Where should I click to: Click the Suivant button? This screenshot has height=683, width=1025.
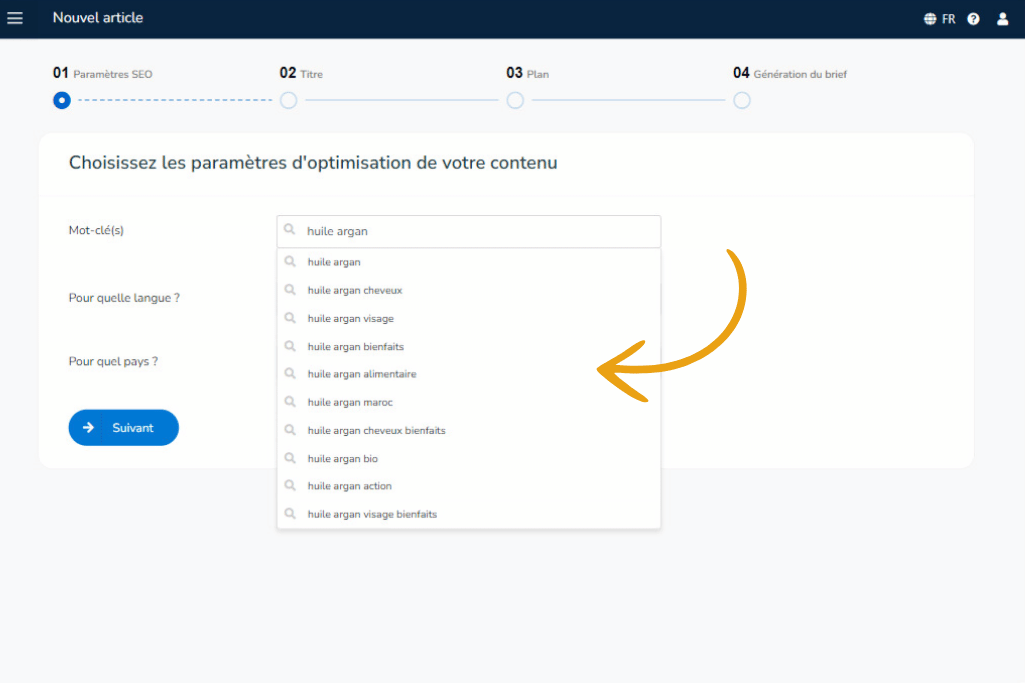pos(124,427)
